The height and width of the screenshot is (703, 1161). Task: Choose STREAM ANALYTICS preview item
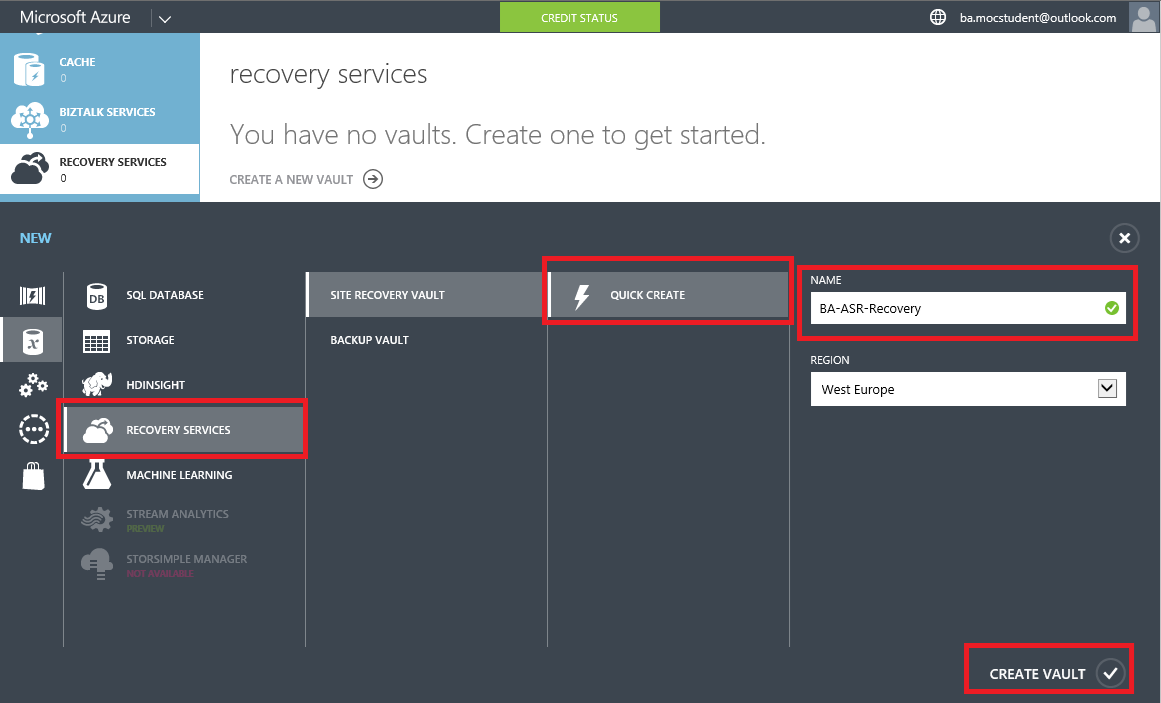tap(184, 520)
